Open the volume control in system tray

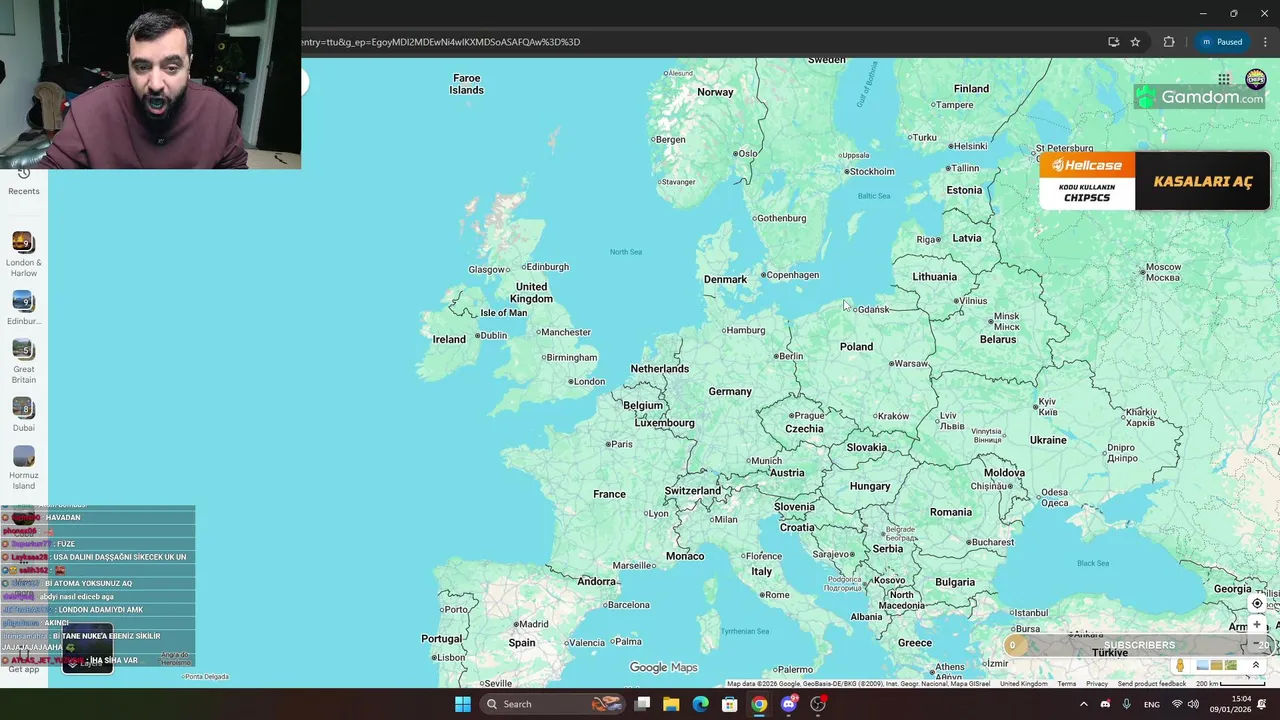[1193, 704]
